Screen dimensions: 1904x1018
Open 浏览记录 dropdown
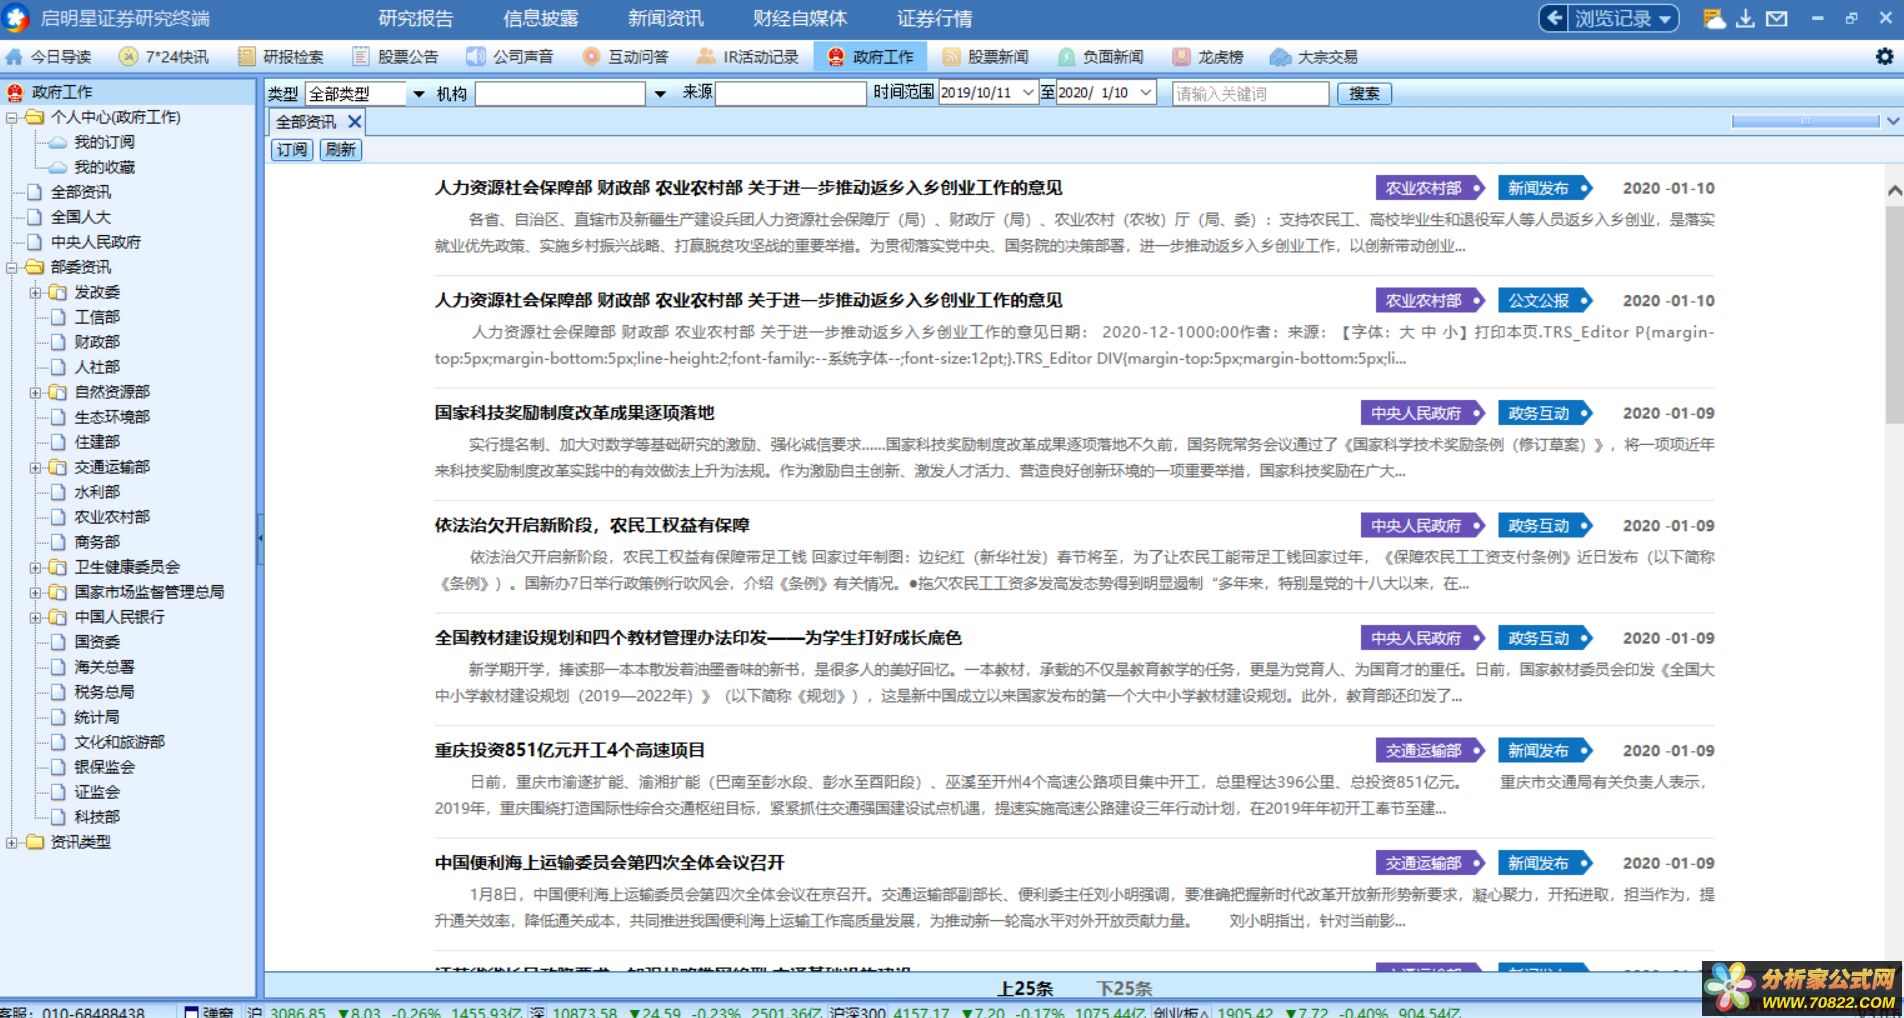(x=1608, y=18)
